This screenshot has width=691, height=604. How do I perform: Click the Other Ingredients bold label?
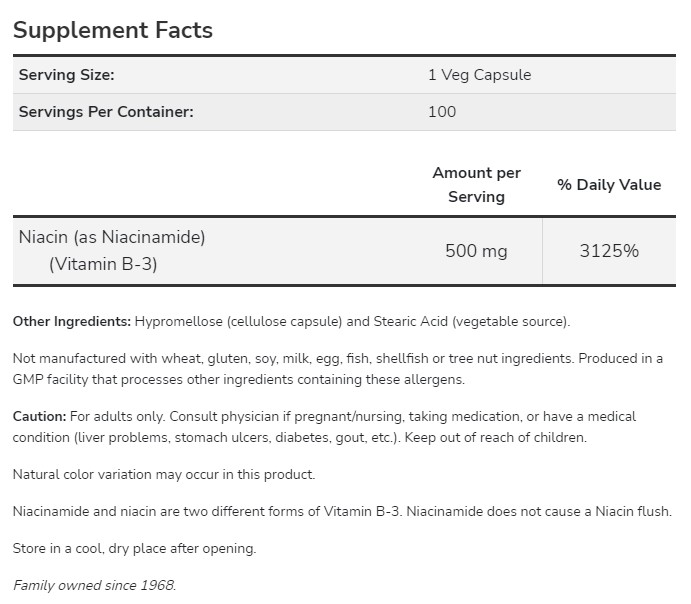click(72, 321)
